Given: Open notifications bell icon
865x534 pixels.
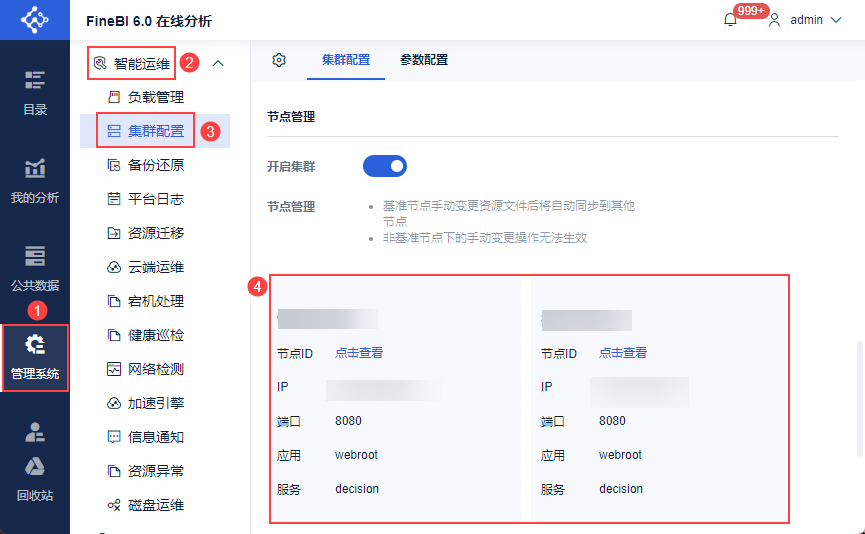Looking at the screenshot, I should click(730, 20).
